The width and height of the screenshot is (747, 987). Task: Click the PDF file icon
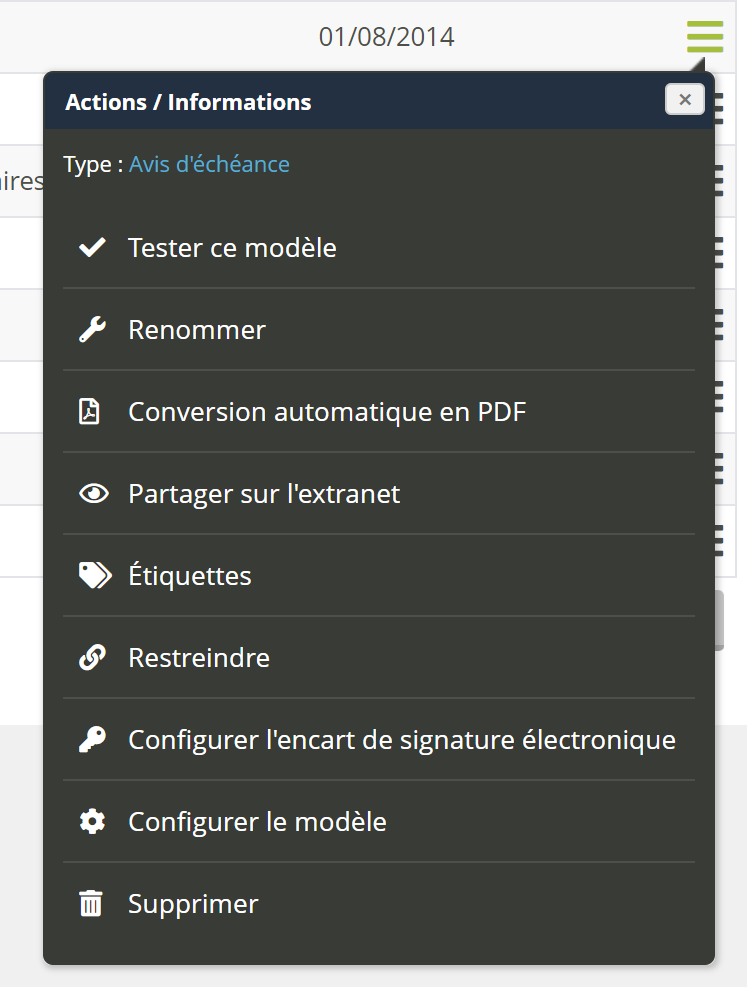(91, 412)
